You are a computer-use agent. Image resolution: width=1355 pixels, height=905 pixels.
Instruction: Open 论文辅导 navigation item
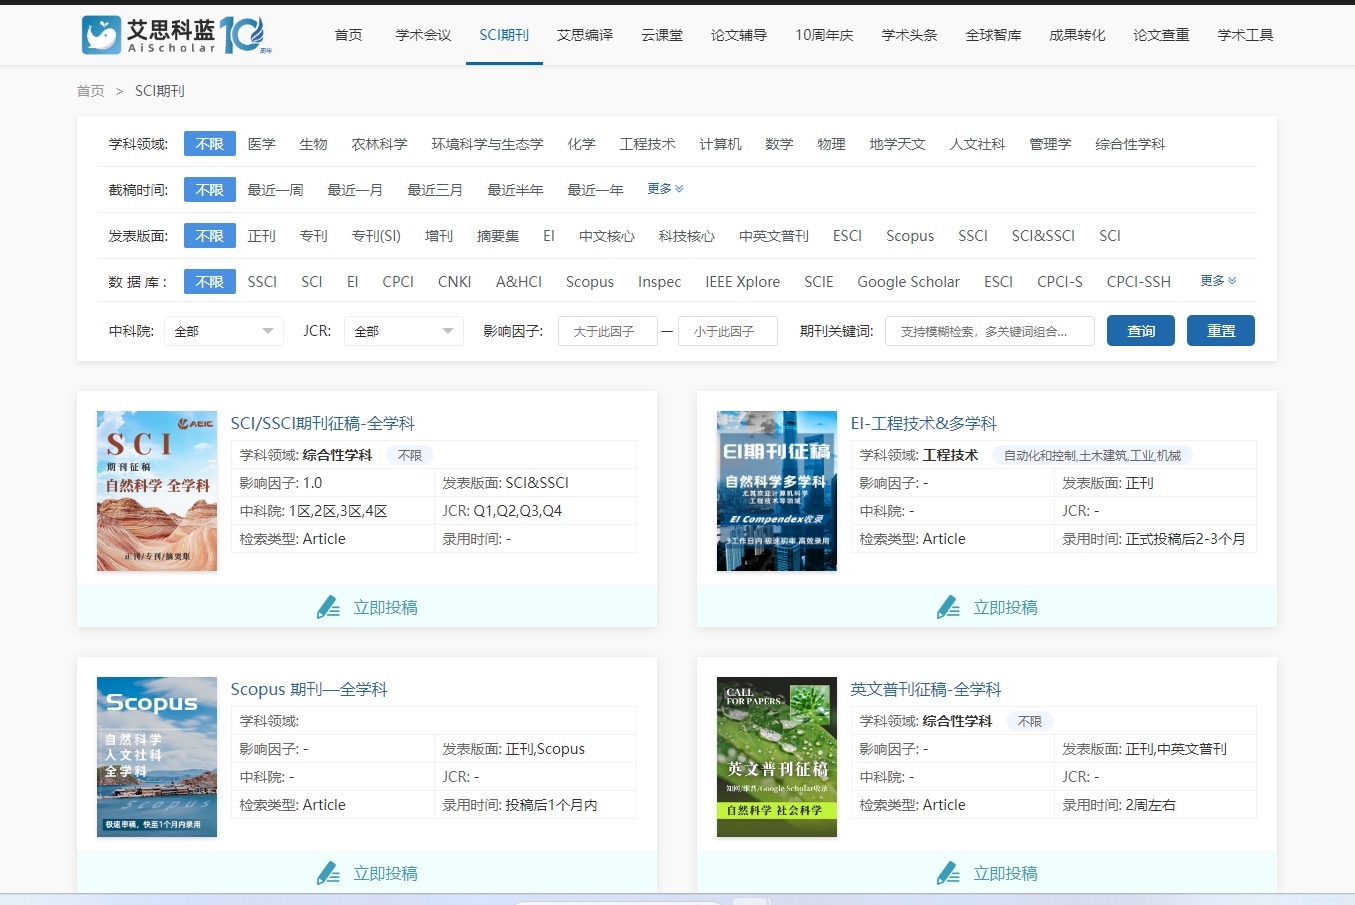point(739,35)
